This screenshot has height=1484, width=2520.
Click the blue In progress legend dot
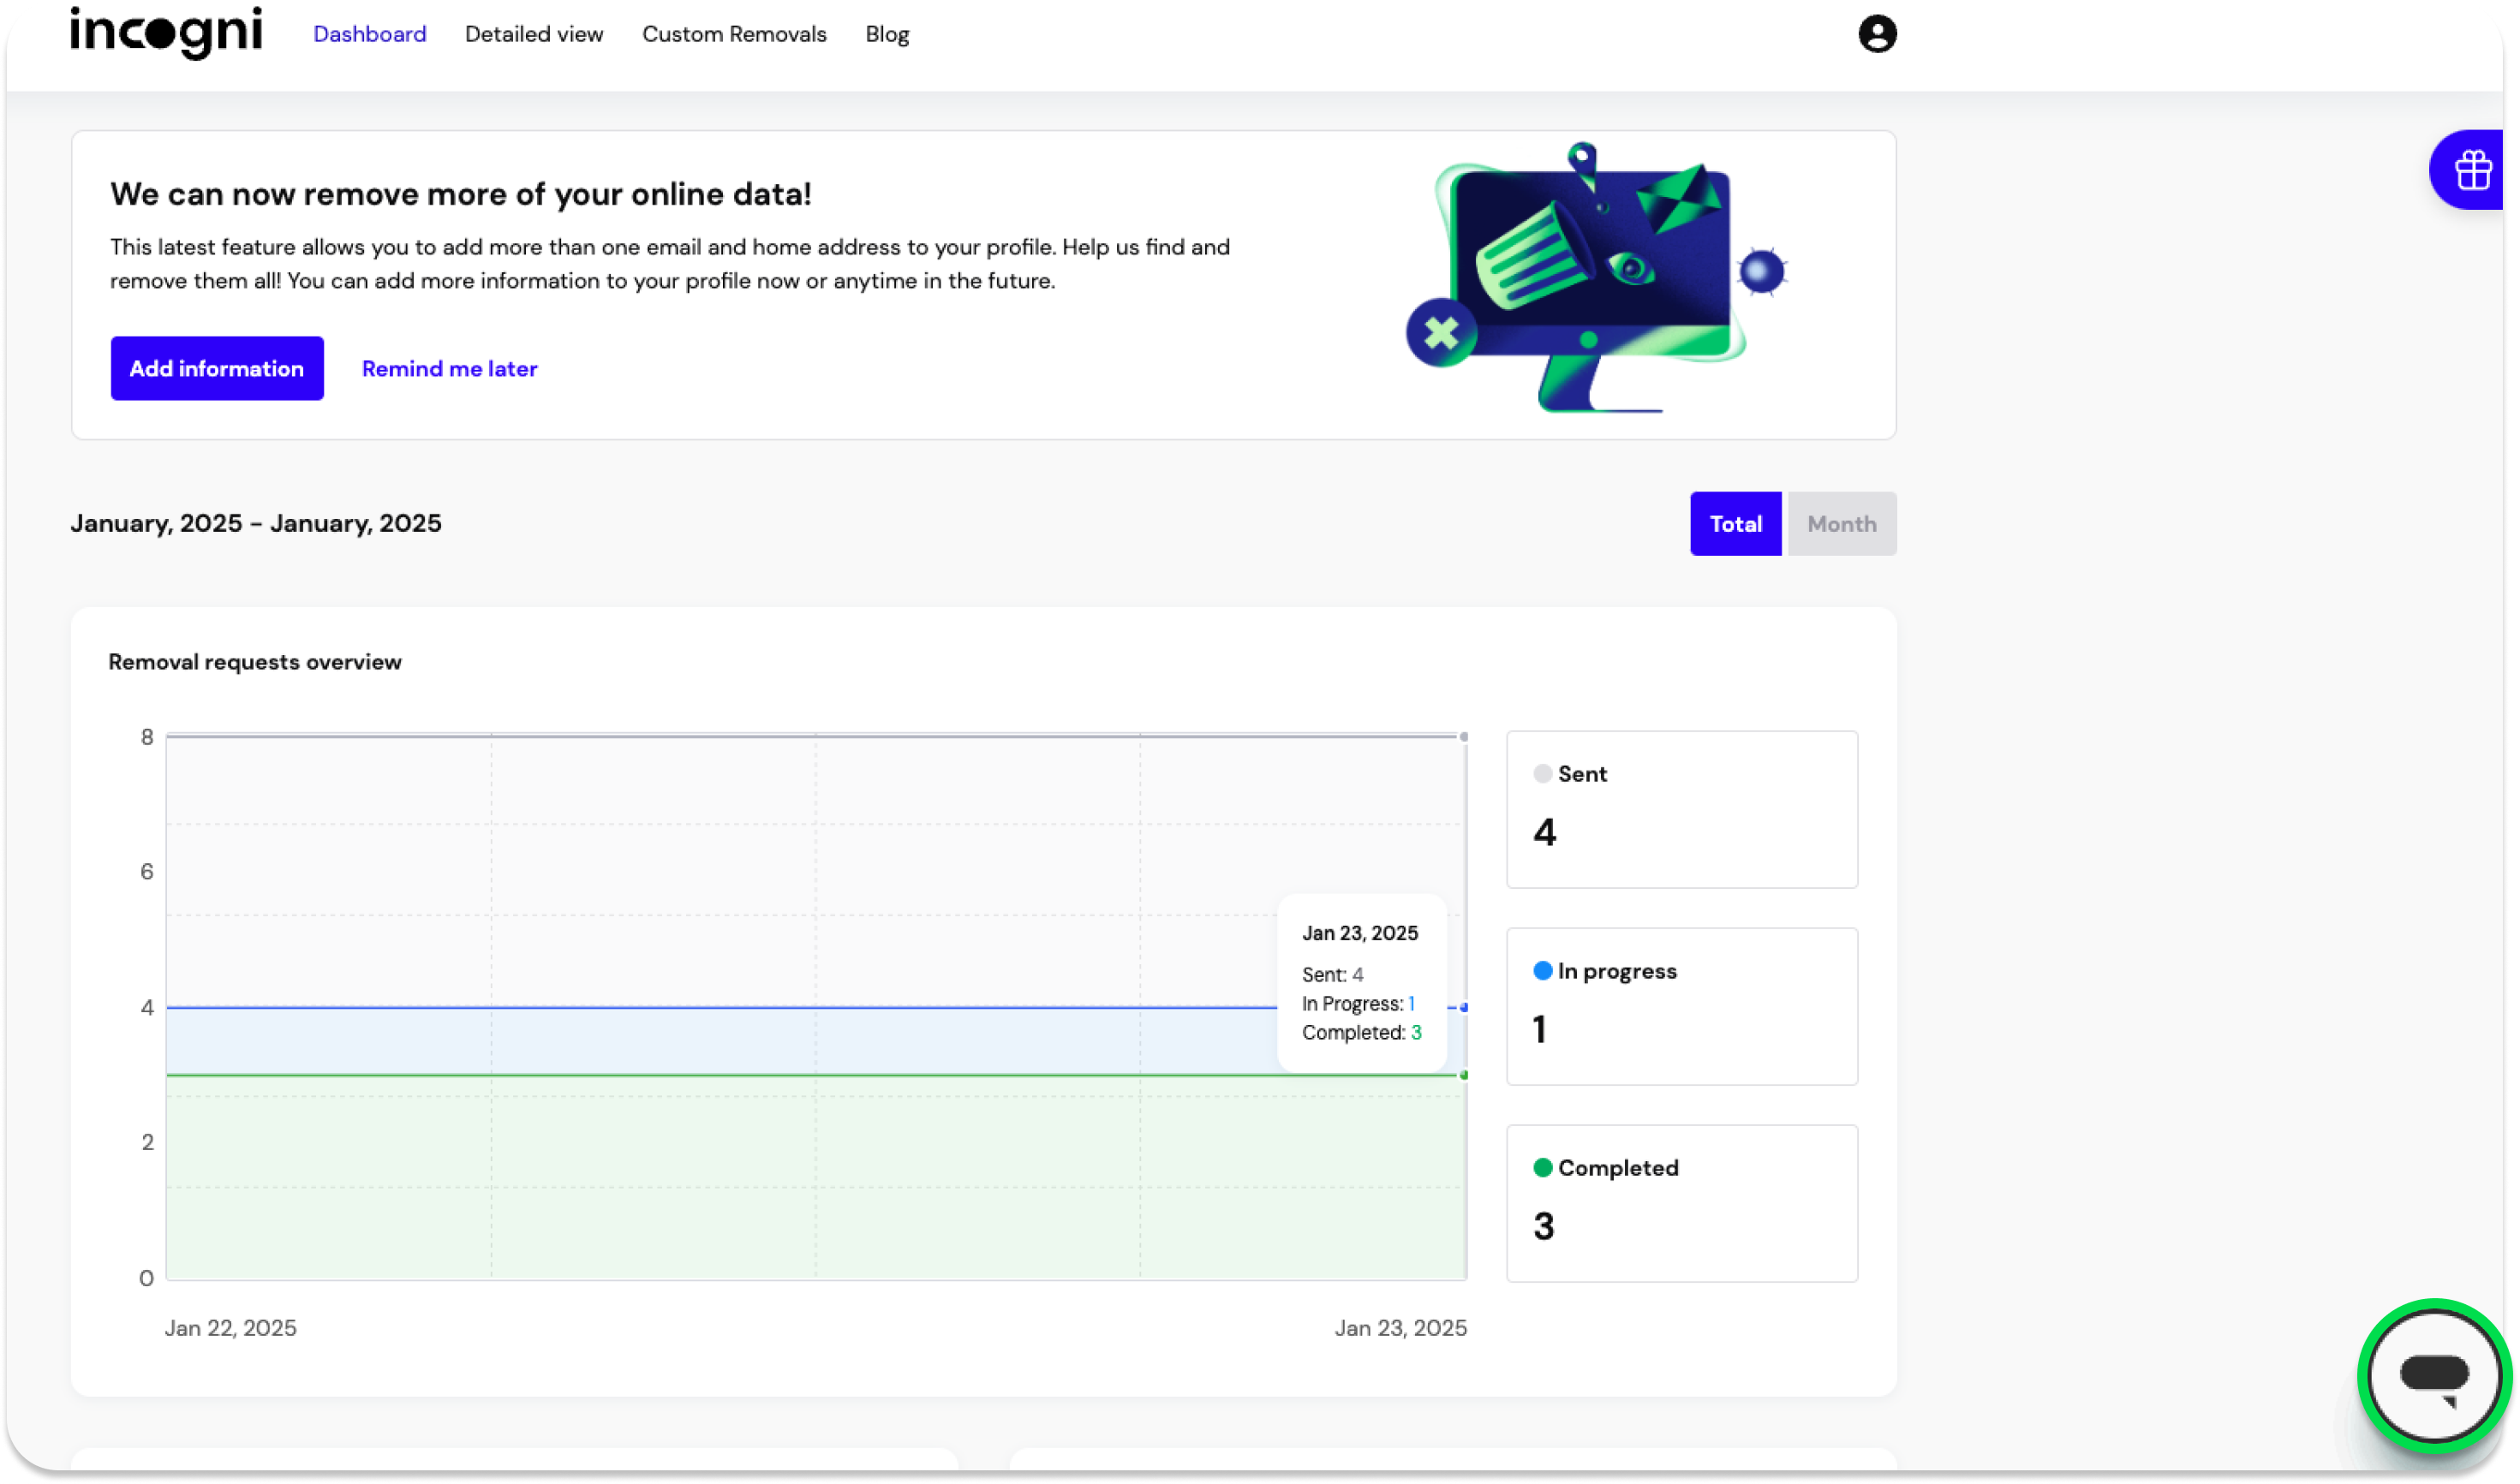coord(1542,971)
